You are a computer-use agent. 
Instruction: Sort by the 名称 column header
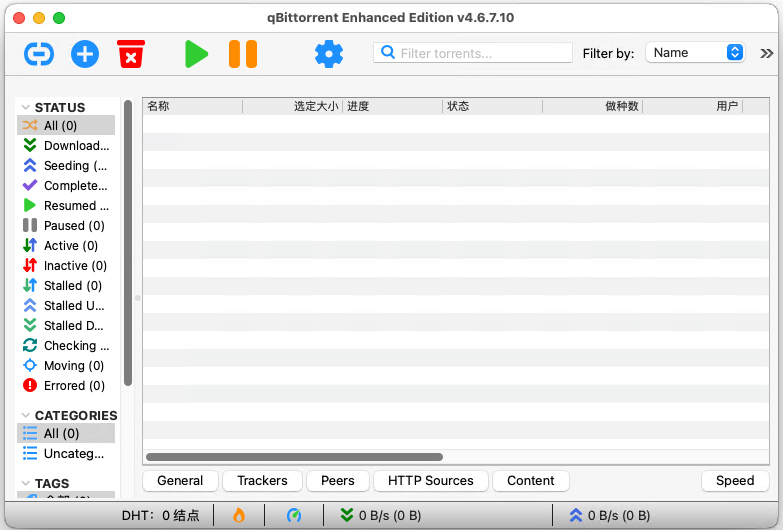(193, 106)
